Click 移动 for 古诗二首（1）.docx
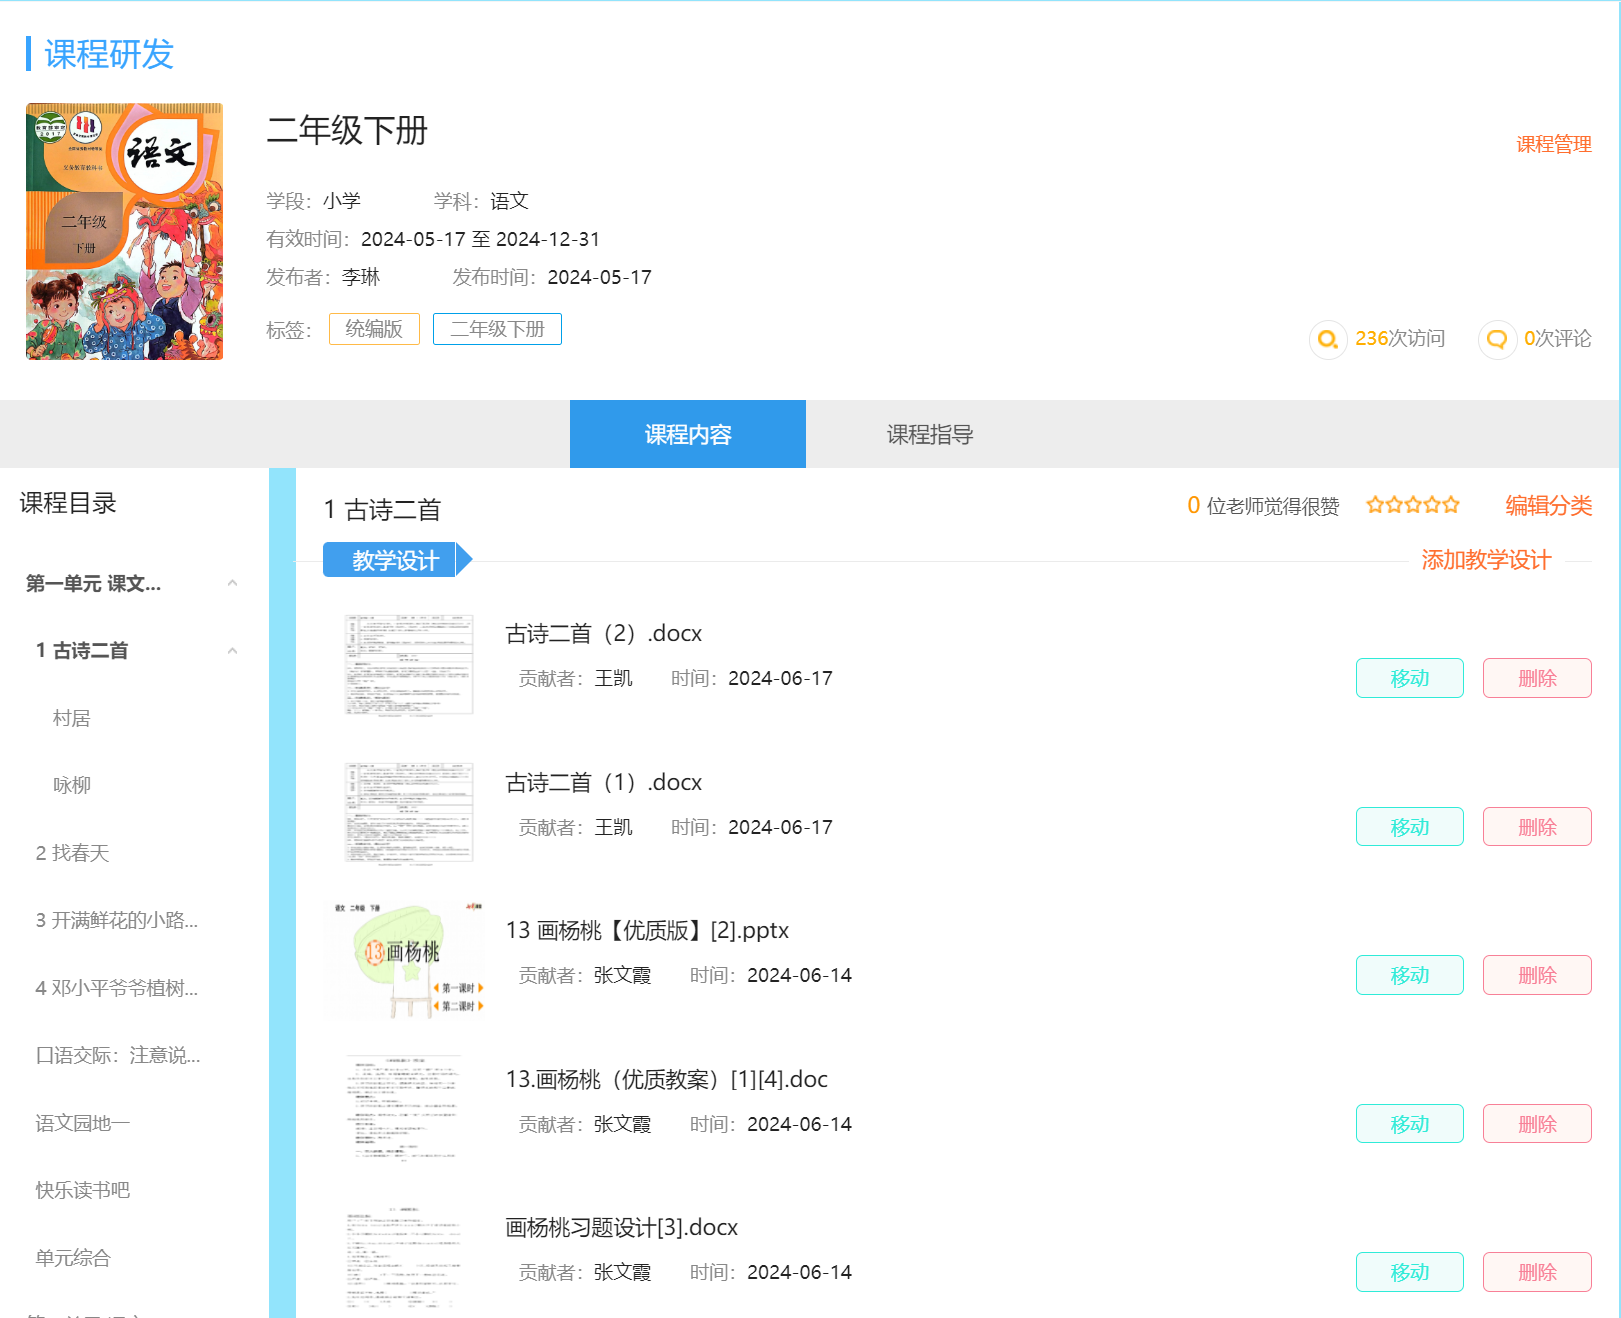The width and height of the screenshot is (1621, 1318). pos(1410,827)
